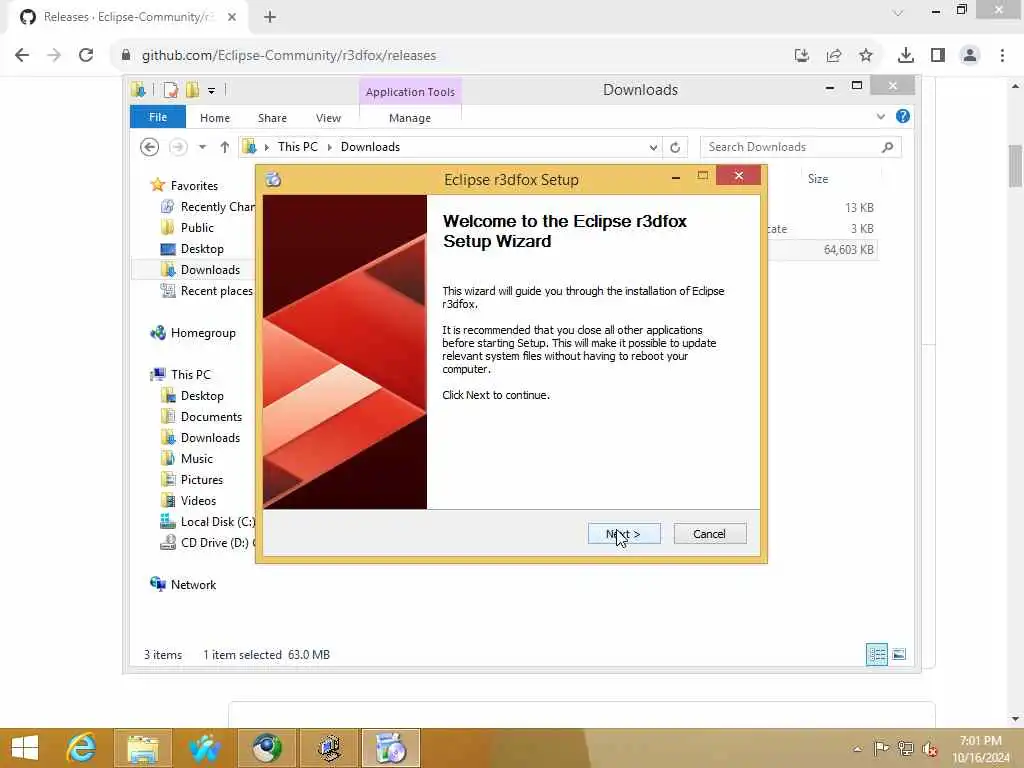Select Network in navigation pane
The image size is (1024, 768).
(193, 584)
